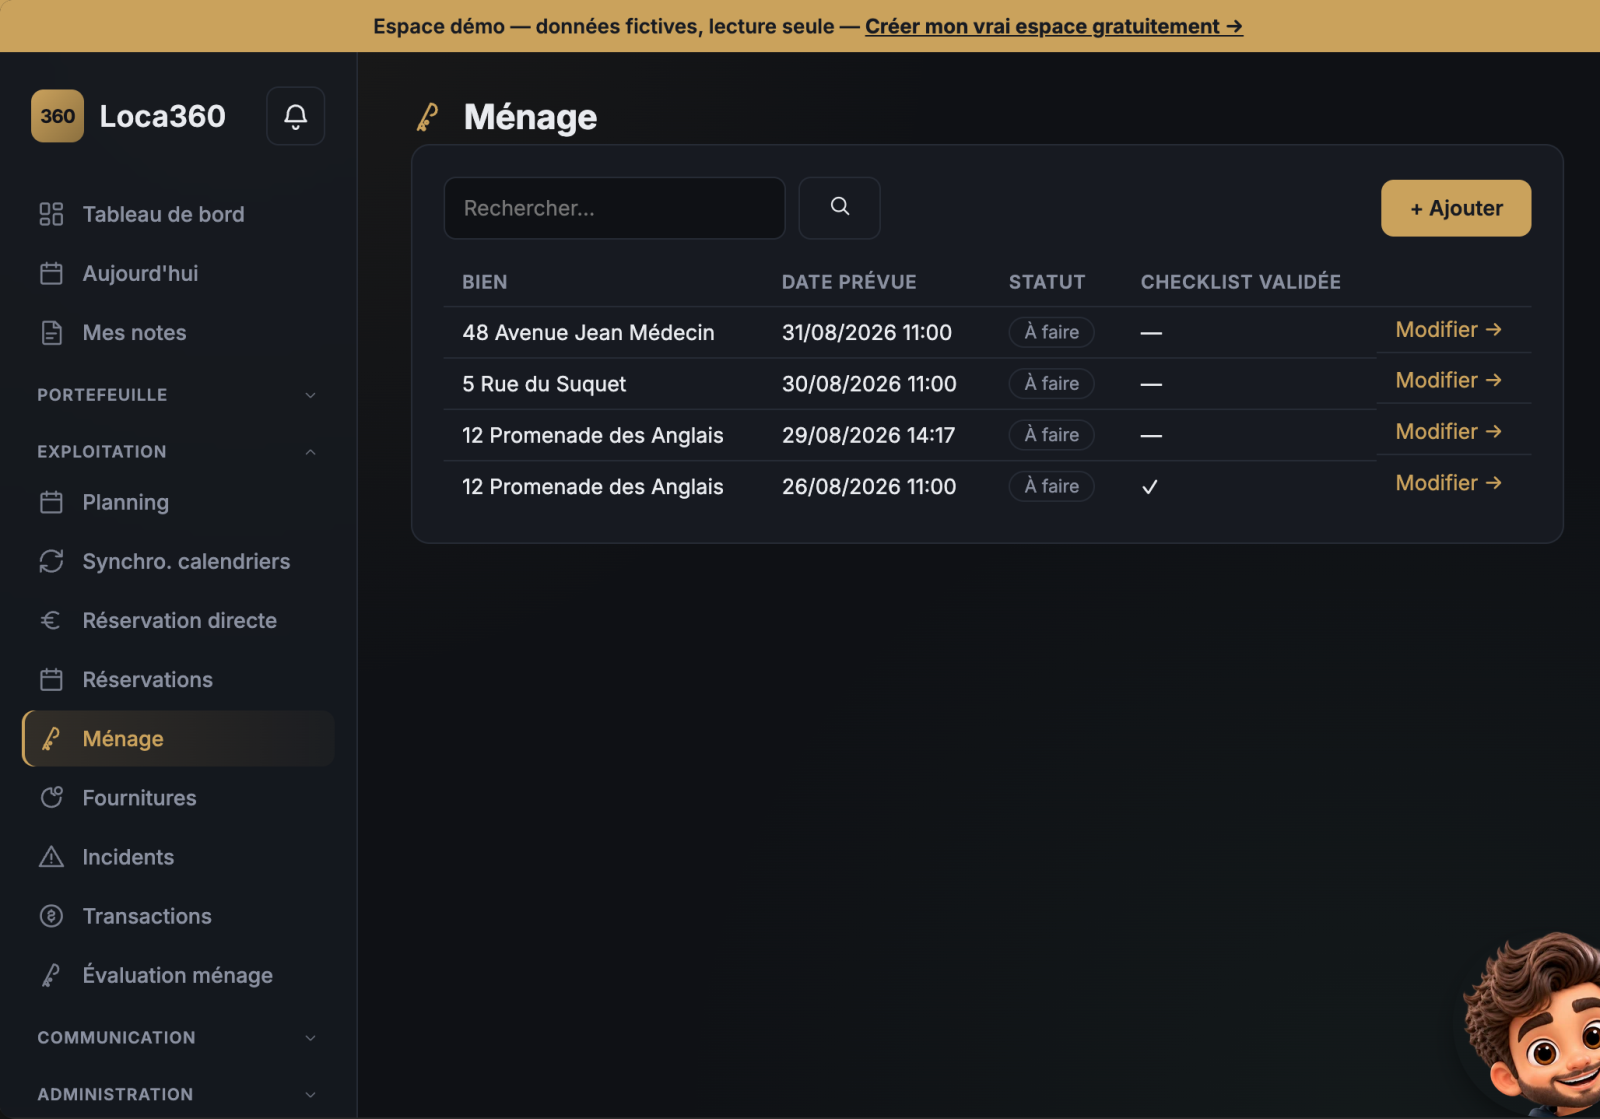Click the CHECKLIST VALIDÉE column header
This screenshot has height=1119, width=1600.
[x=1241, y=282]
